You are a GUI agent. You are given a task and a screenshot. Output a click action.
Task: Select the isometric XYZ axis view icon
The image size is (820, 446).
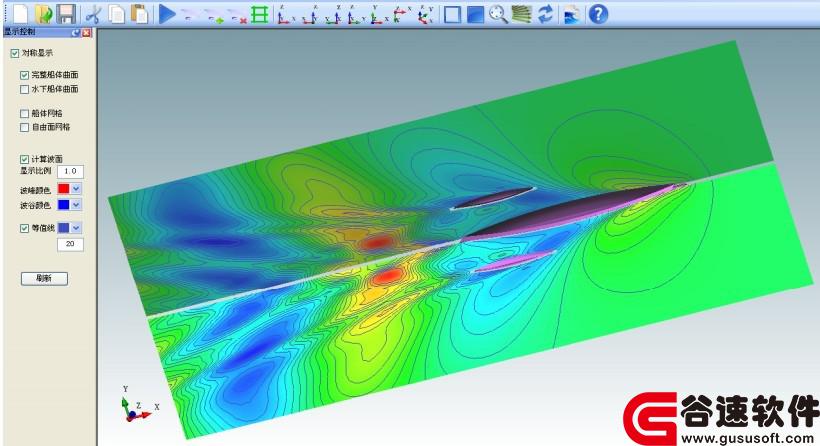(426, 14)
